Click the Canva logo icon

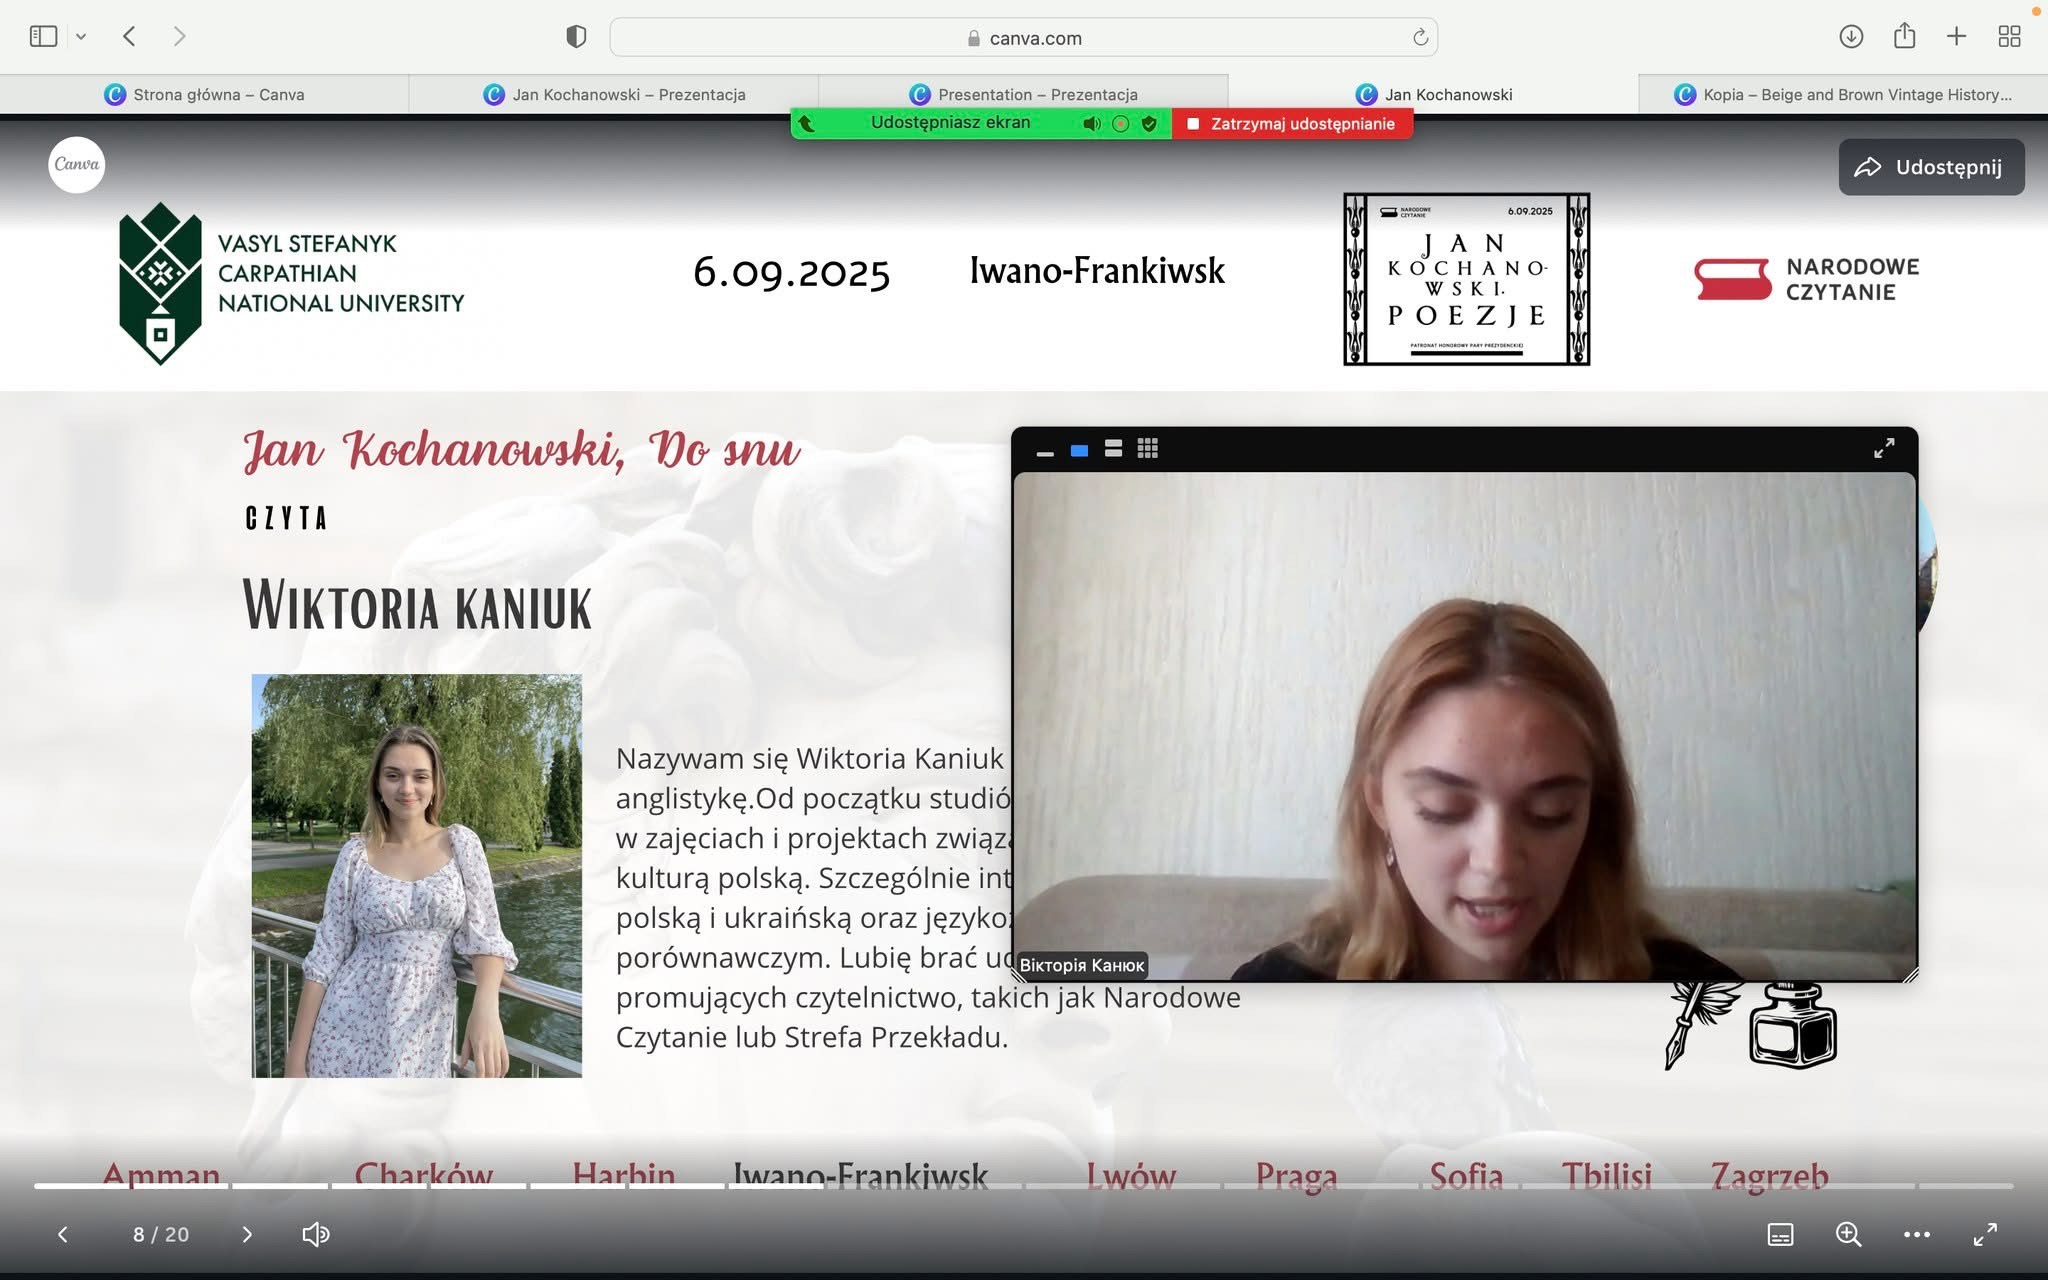(x=77, y=165)
